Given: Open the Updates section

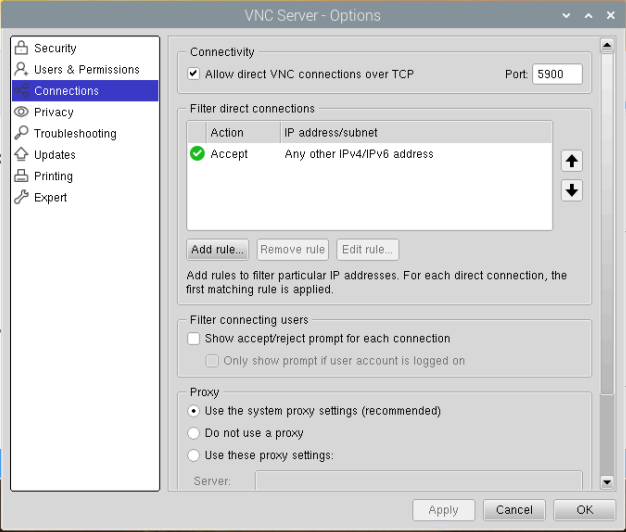Looking at the screenshot, I should pyautogui.click(x=85, y=154).
